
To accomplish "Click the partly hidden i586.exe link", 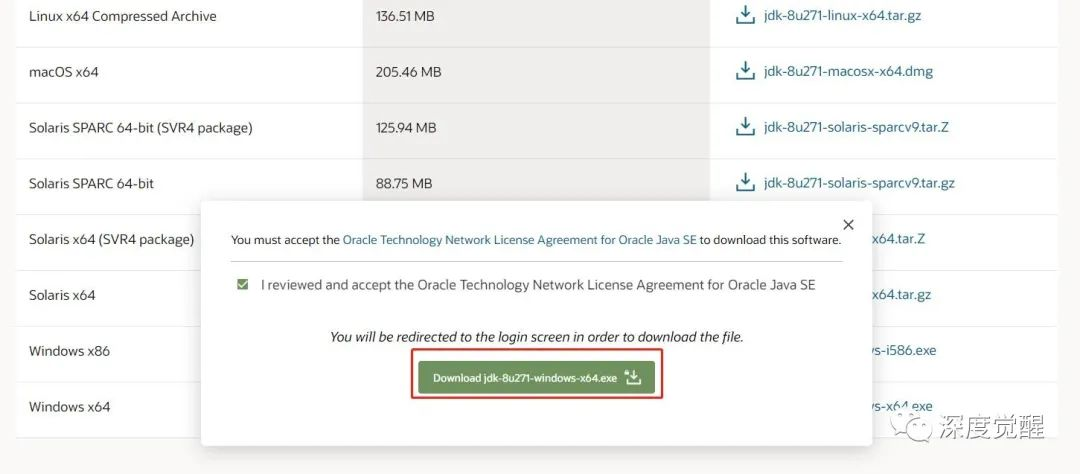I will click(904, 350).
